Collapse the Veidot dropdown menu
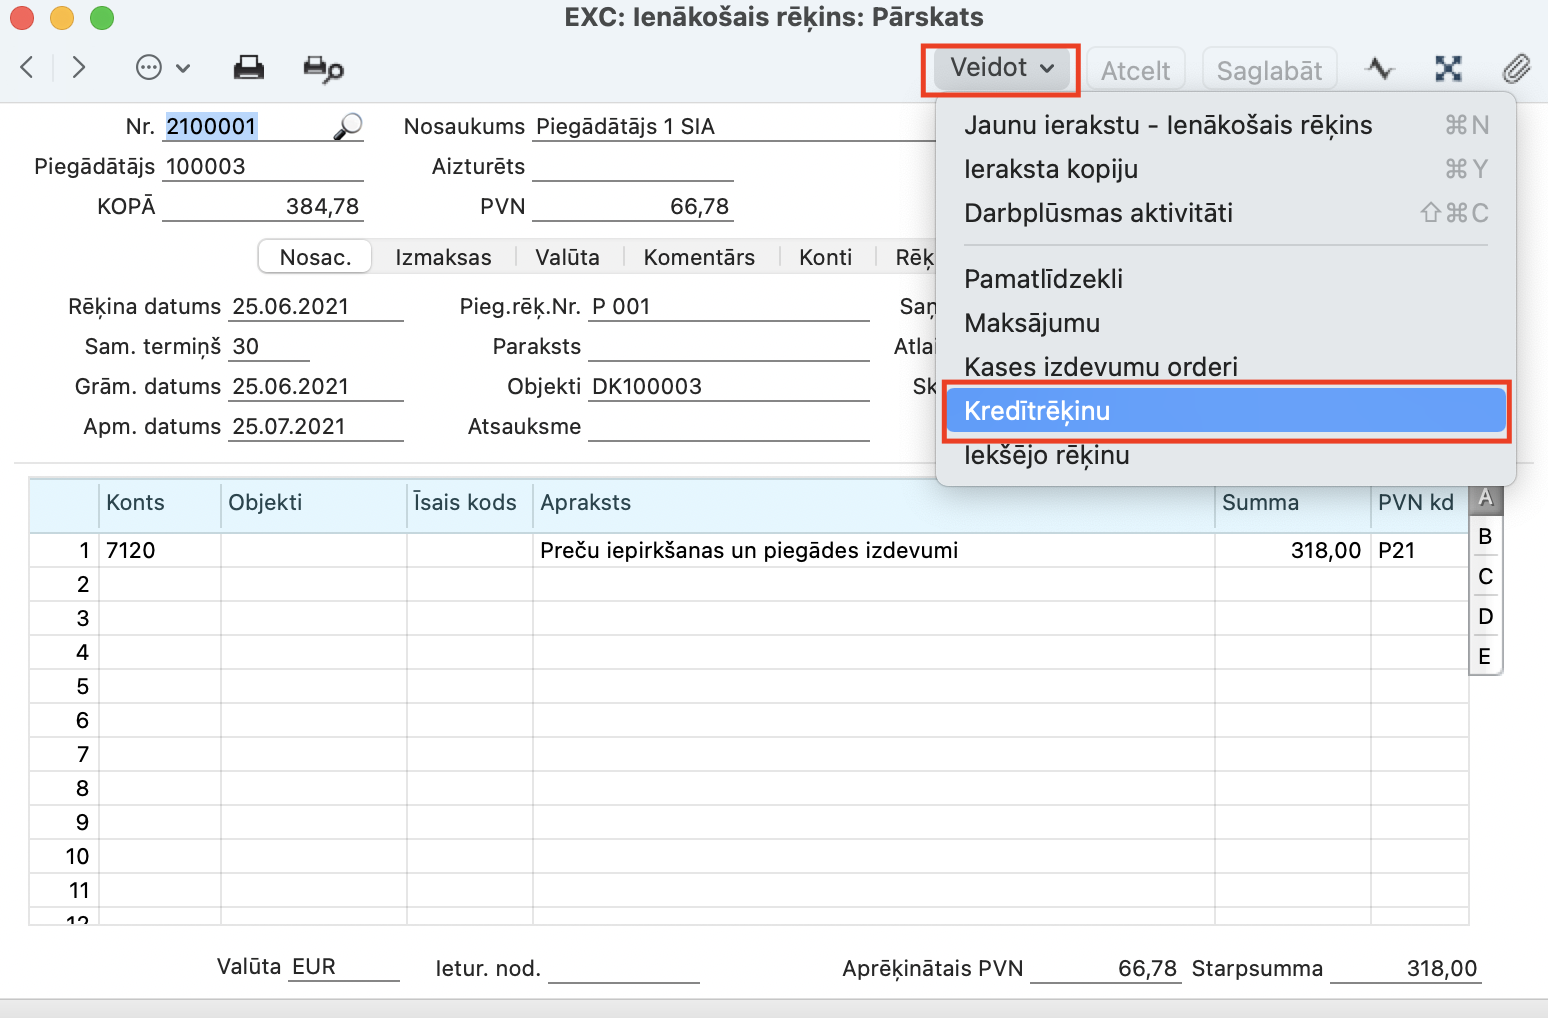Screen dimensions: 1548x1018 [x=1000, y=68]
